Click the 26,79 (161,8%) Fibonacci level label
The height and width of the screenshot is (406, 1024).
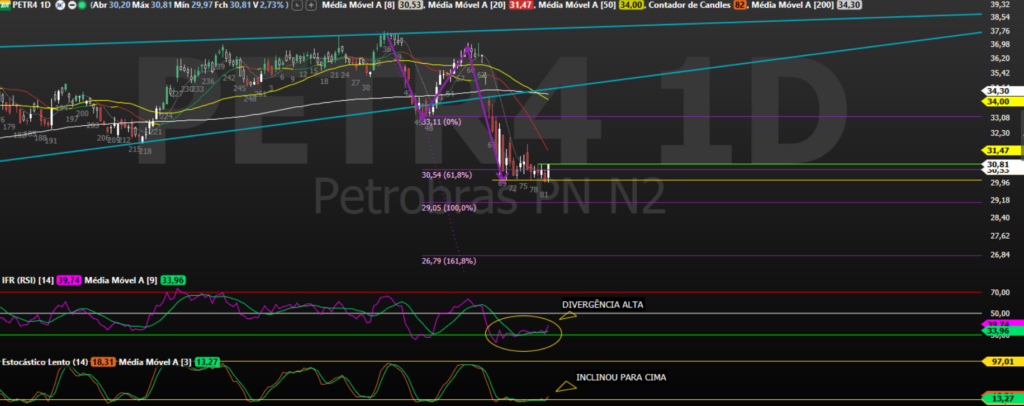click(449, 261)
